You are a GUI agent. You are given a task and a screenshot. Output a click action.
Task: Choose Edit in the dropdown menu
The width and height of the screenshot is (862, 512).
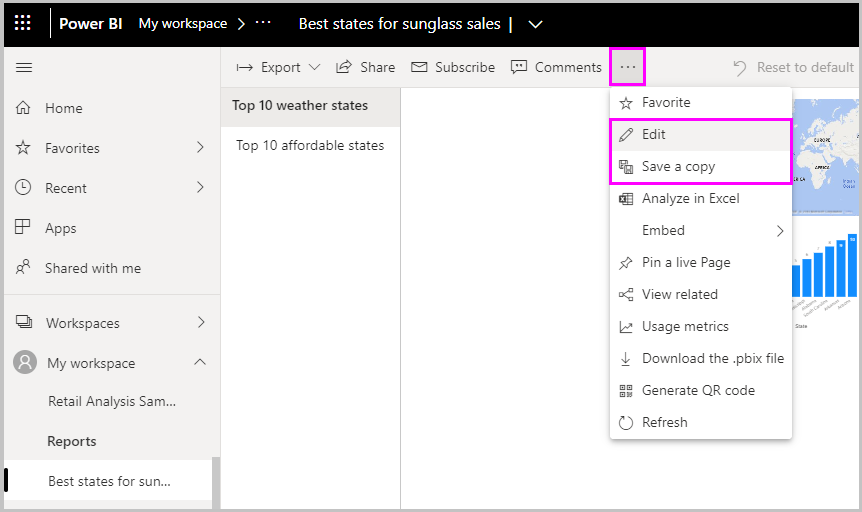click(x=700, y=135)
